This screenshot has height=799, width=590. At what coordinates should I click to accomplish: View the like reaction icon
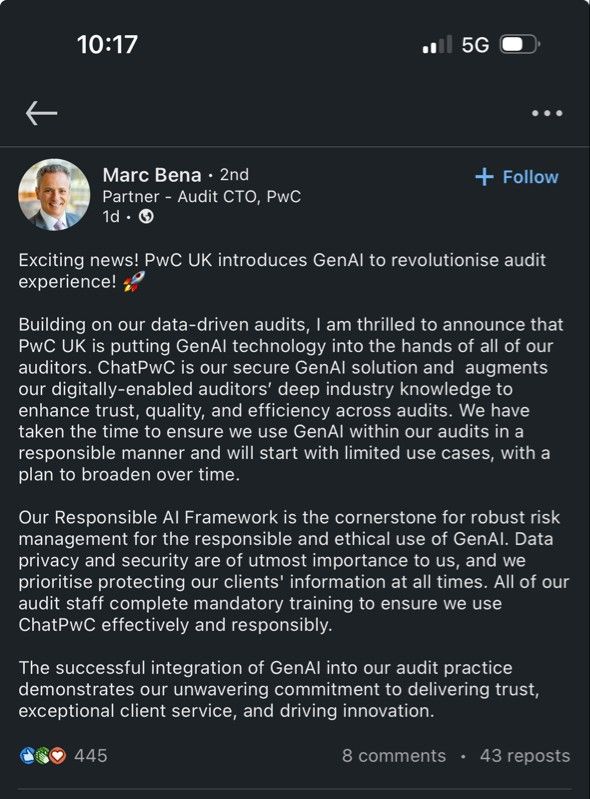coord(26,756)
